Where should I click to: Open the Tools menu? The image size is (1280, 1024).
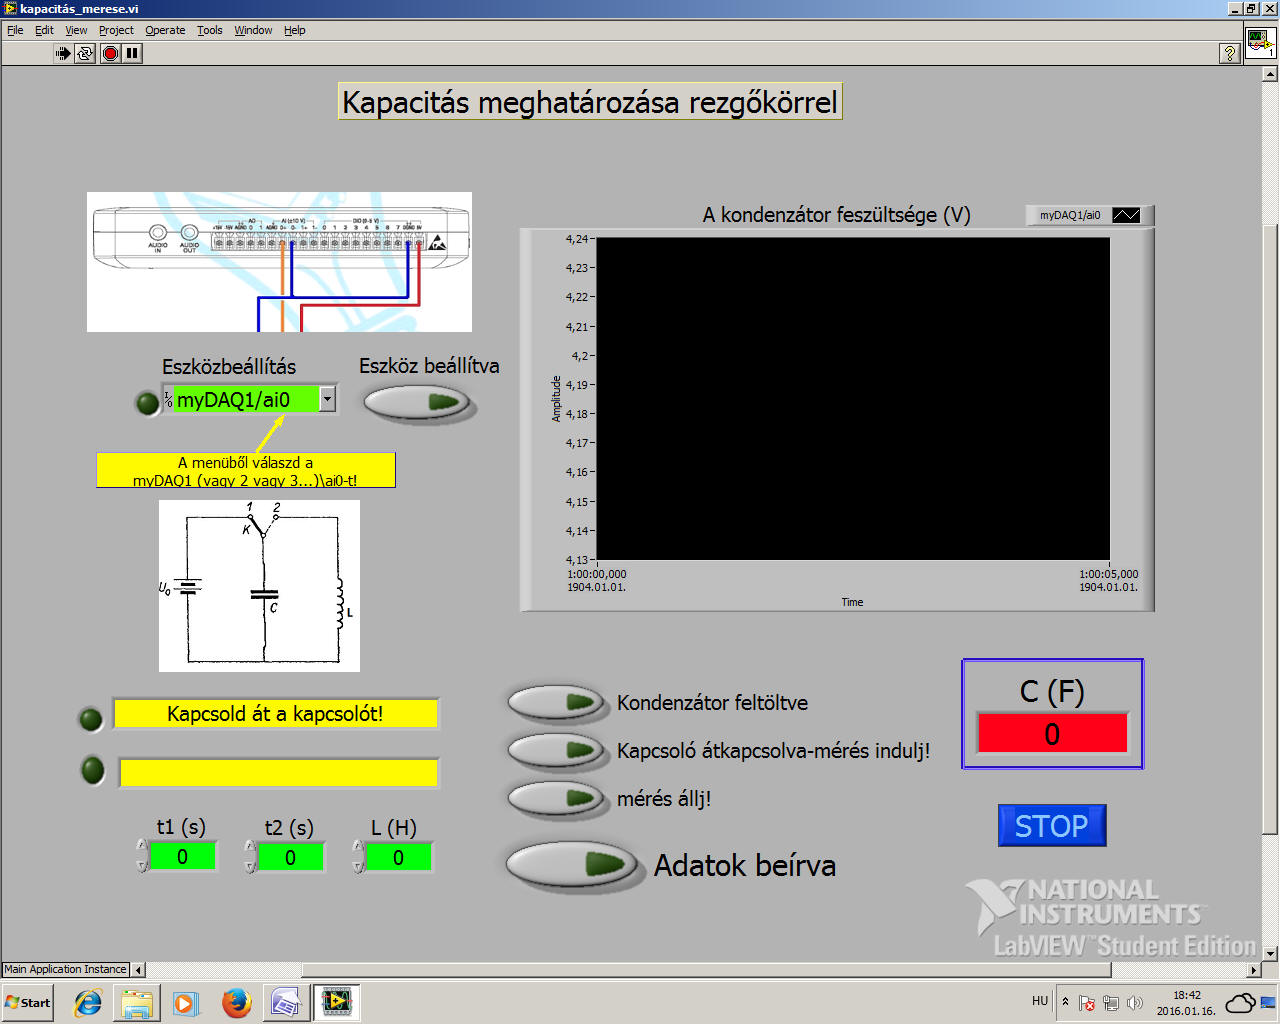[x=209, y=30]
